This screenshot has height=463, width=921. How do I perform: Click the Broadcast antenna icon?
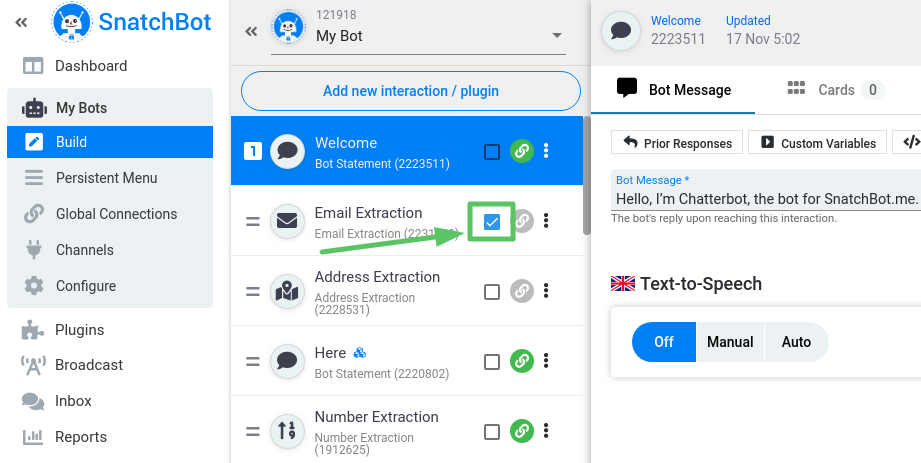click(x=33, y=365)
